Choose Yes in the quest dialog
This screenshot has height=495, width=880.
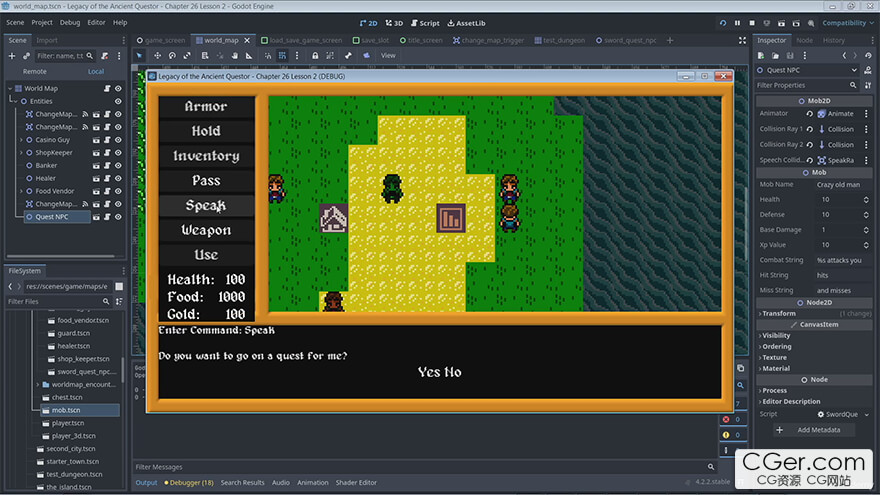(428, 372)
